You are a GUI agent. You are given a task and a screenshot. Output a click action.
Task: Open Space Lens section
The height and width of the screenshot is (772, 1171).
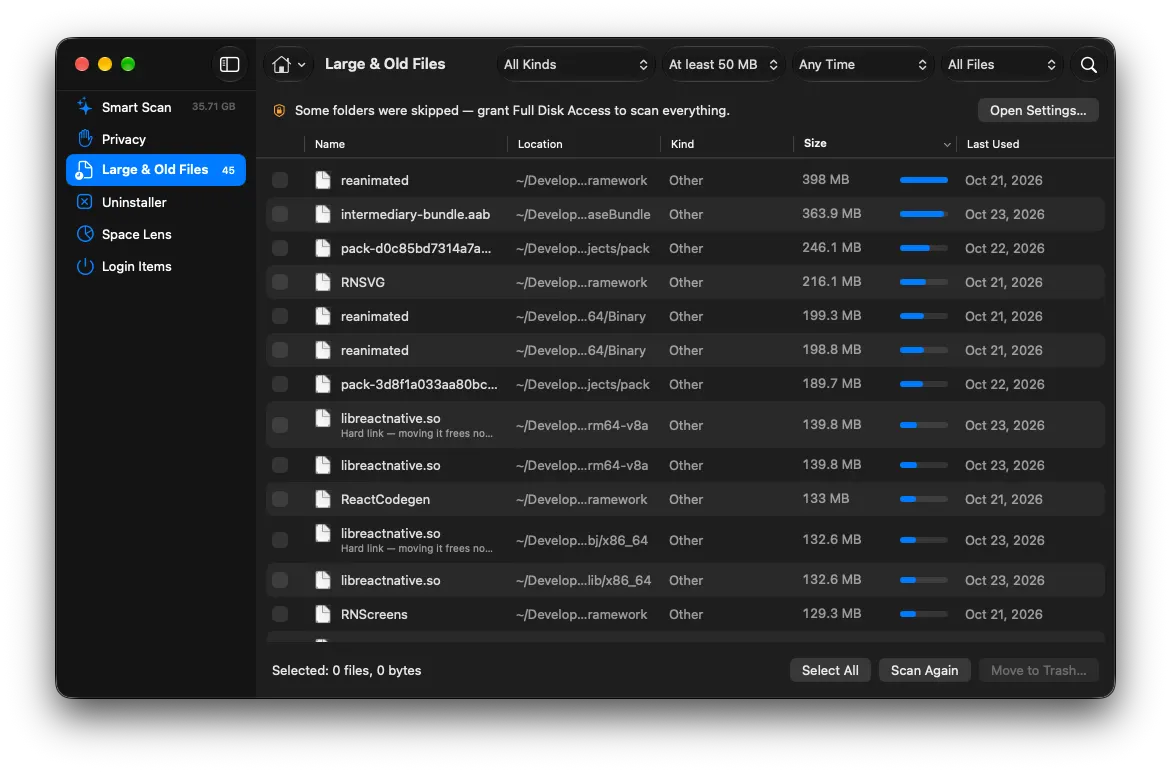[155, 234]
